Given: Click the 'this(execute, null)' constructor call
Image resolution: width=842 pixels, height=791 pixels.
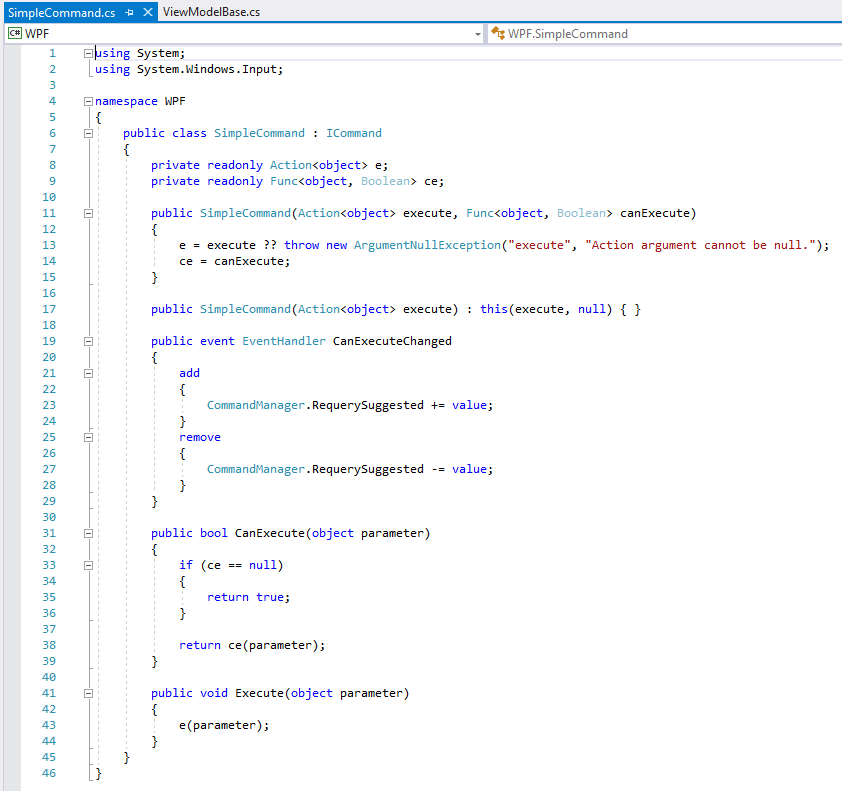Looking at the screenshot, I should pyautogui.click(x=546, y=309).
